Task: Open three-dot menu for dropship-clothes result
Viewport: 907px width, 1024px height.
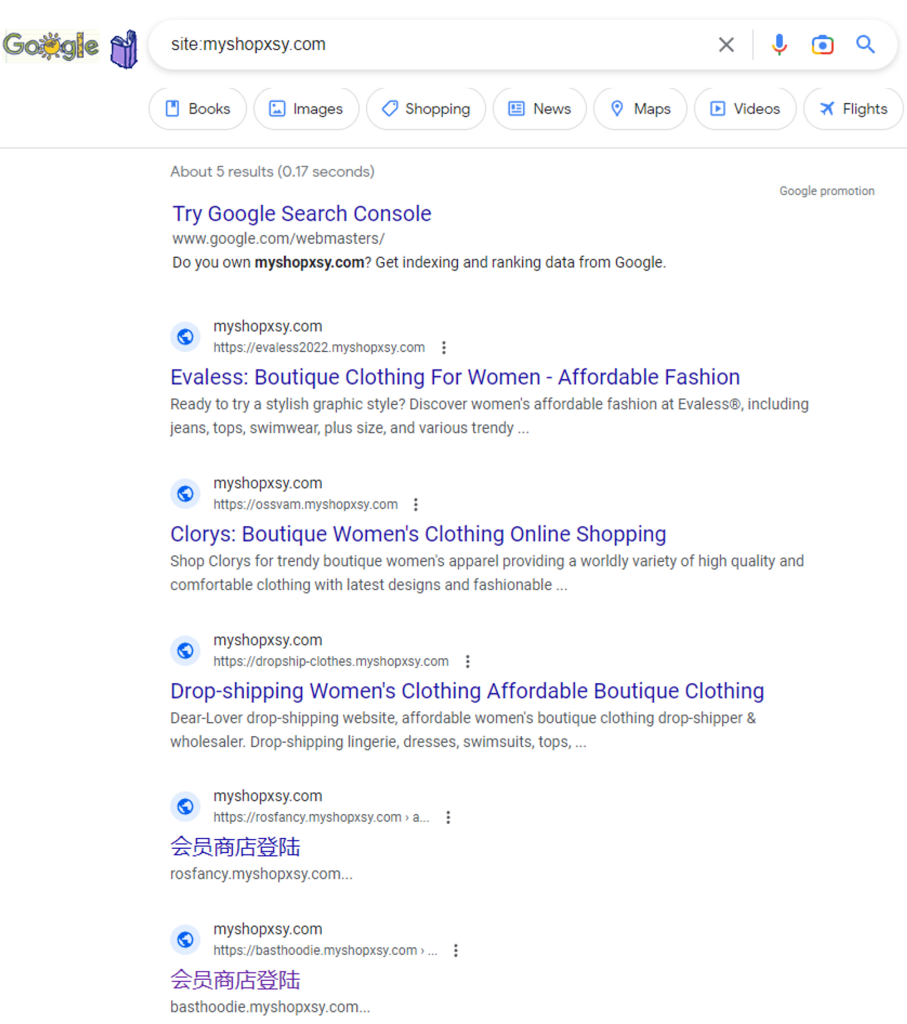Action: [468, 661]
